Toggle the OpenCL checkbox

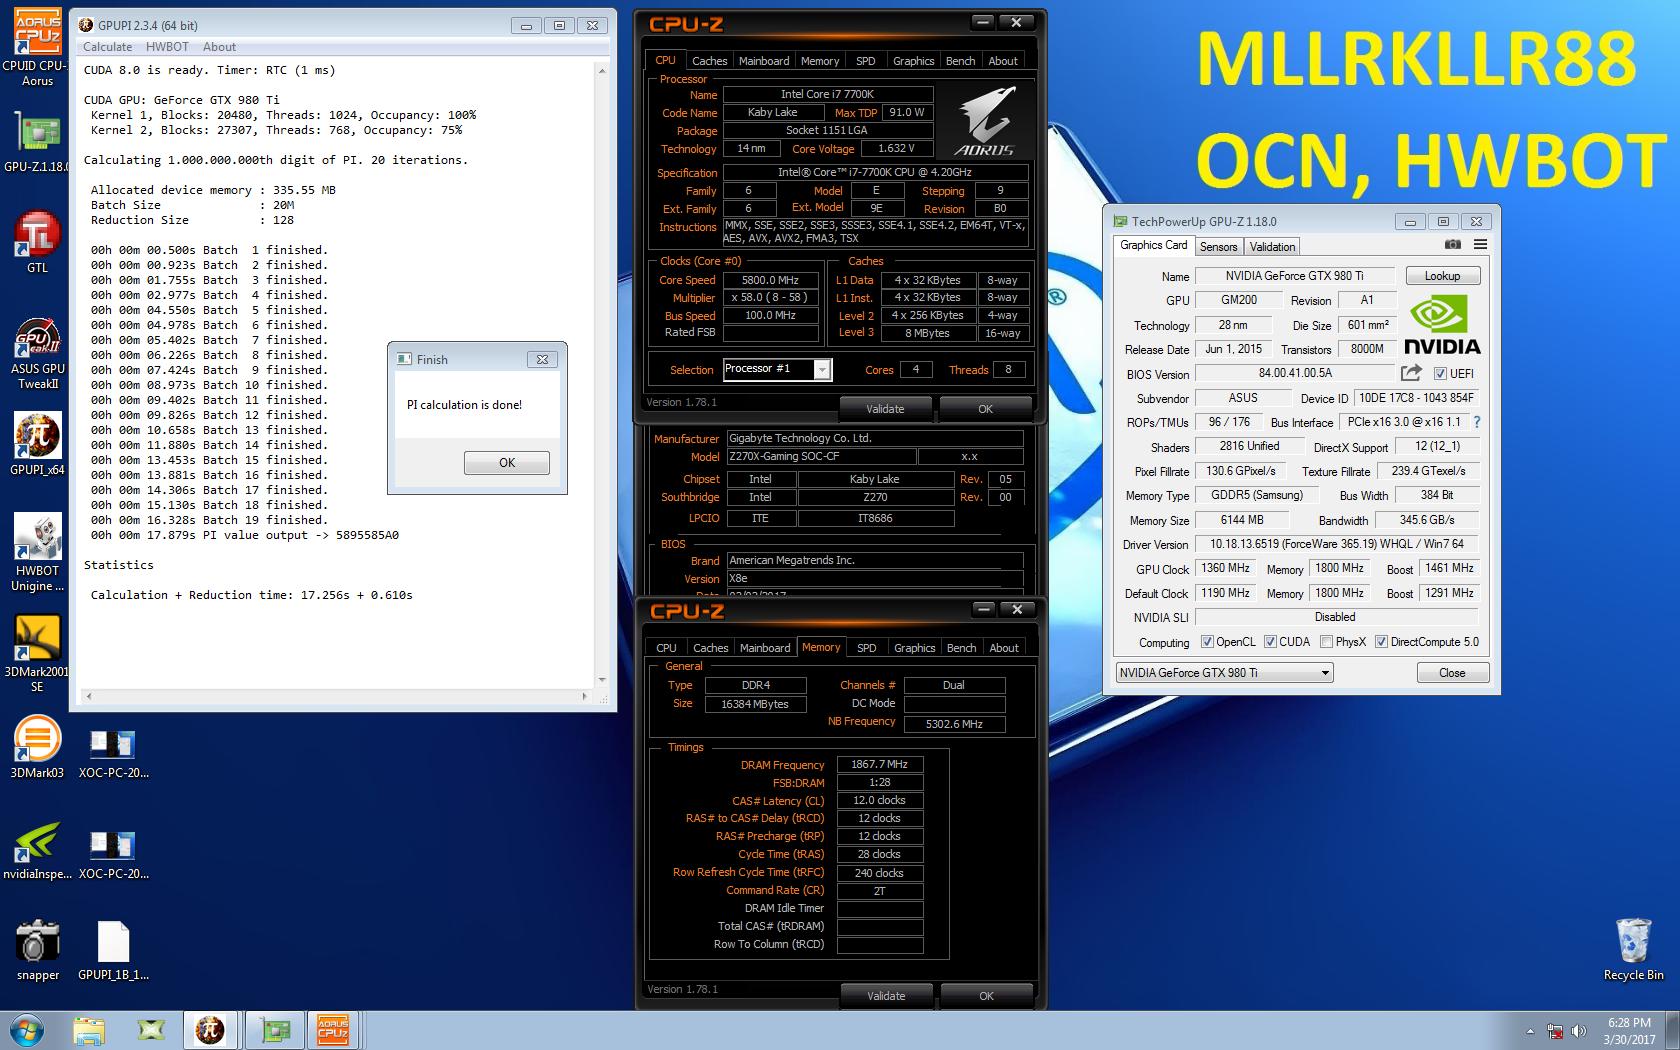point(1207,642)
